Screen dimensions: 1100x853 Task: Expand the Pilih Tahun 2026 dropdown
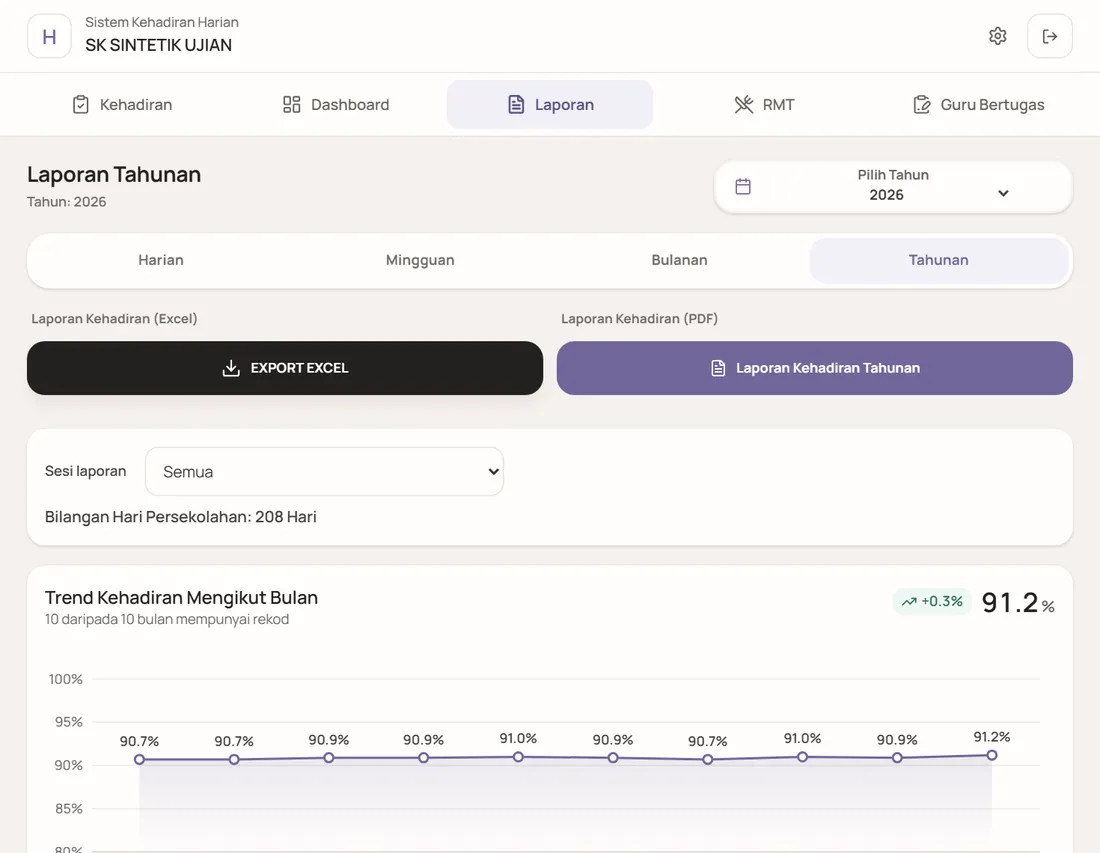pyautogui.click(x=893, y=187)
